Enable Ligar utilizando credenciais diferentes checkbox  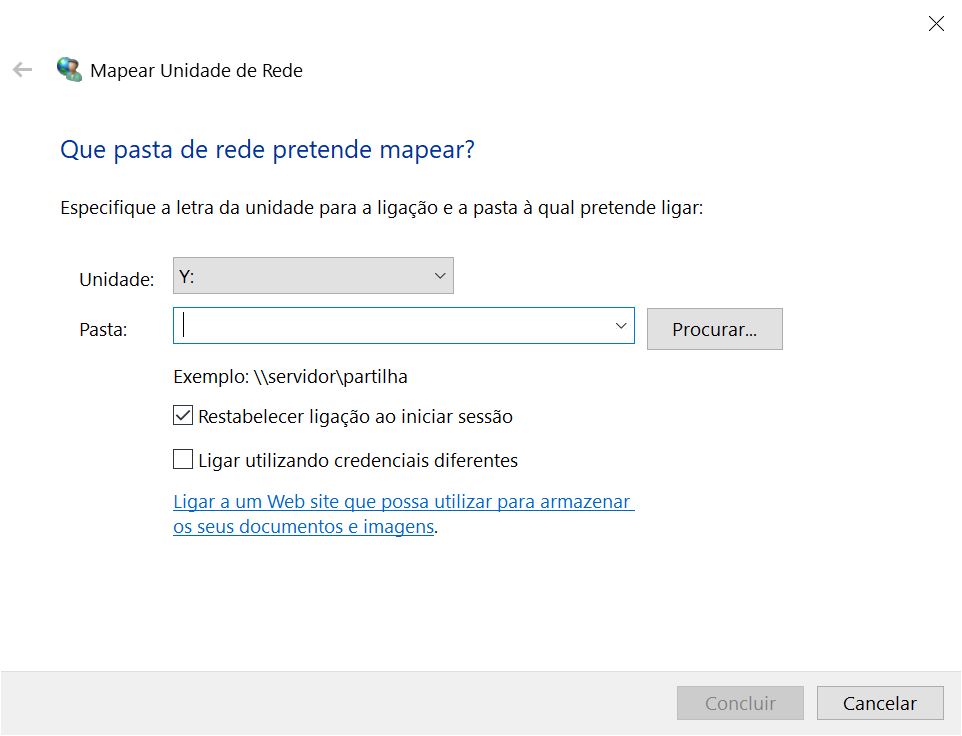(183, 459)
